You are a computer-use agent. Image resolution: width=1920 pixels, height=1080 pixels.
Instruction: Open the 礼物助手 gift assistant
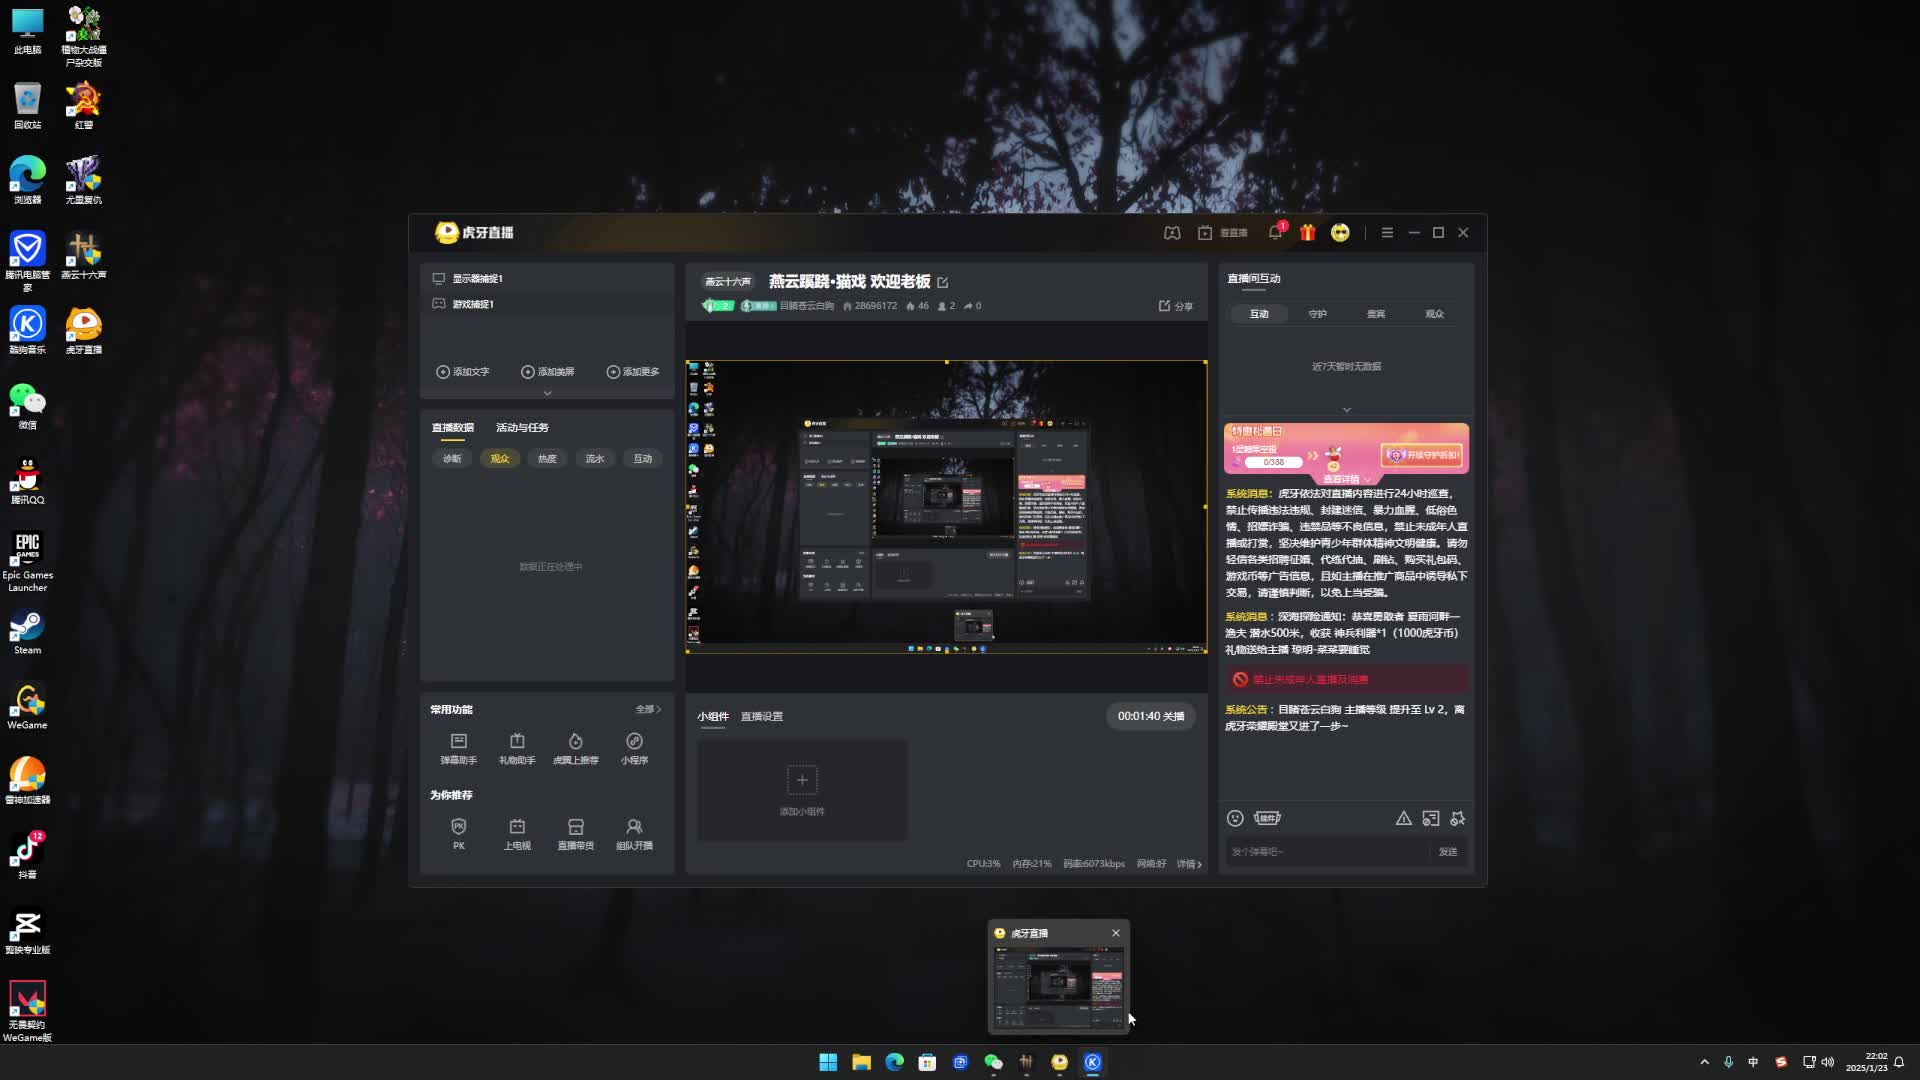pos(517,747)
